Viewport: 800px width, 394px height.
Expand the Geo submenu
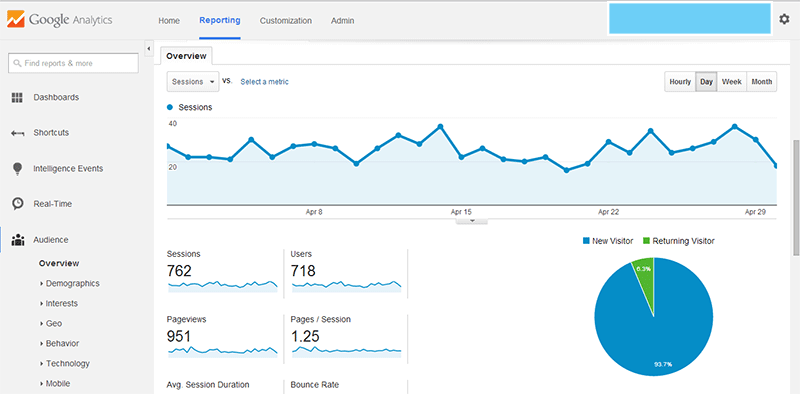coord(54,323)
